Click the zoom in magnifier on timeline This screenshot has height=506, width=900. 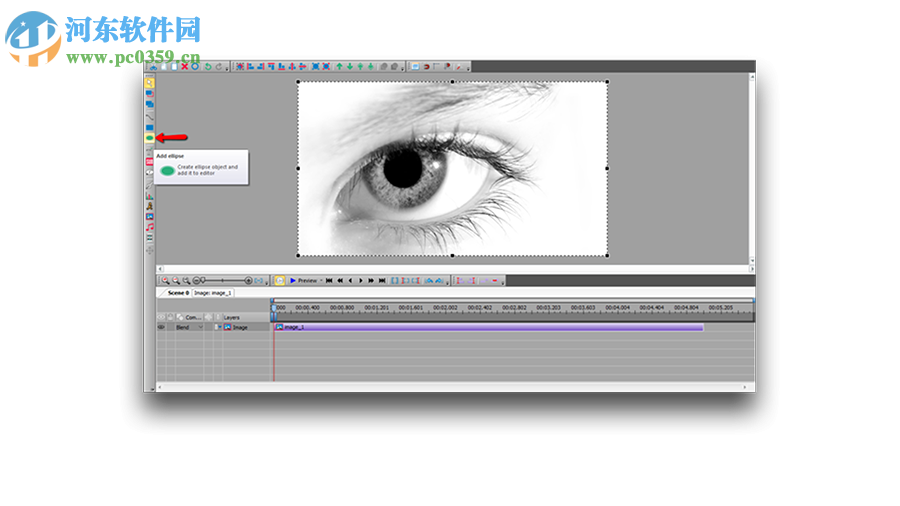(165, 281)
